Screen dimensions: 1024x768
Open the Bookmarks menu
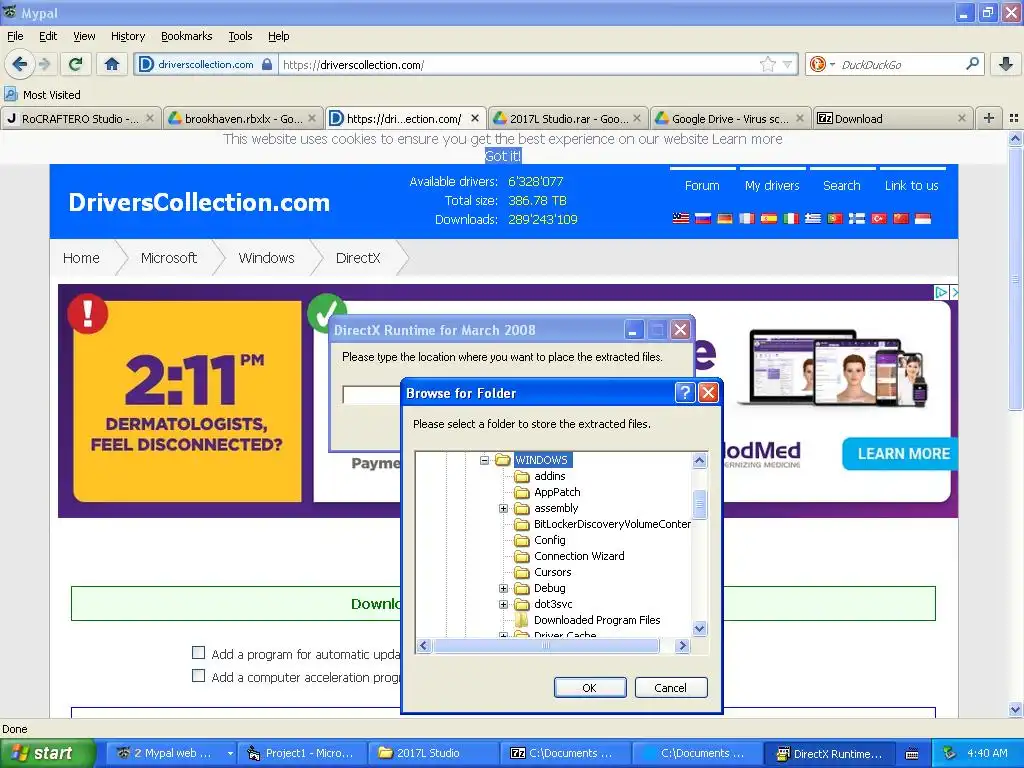(x=187, y=36)
